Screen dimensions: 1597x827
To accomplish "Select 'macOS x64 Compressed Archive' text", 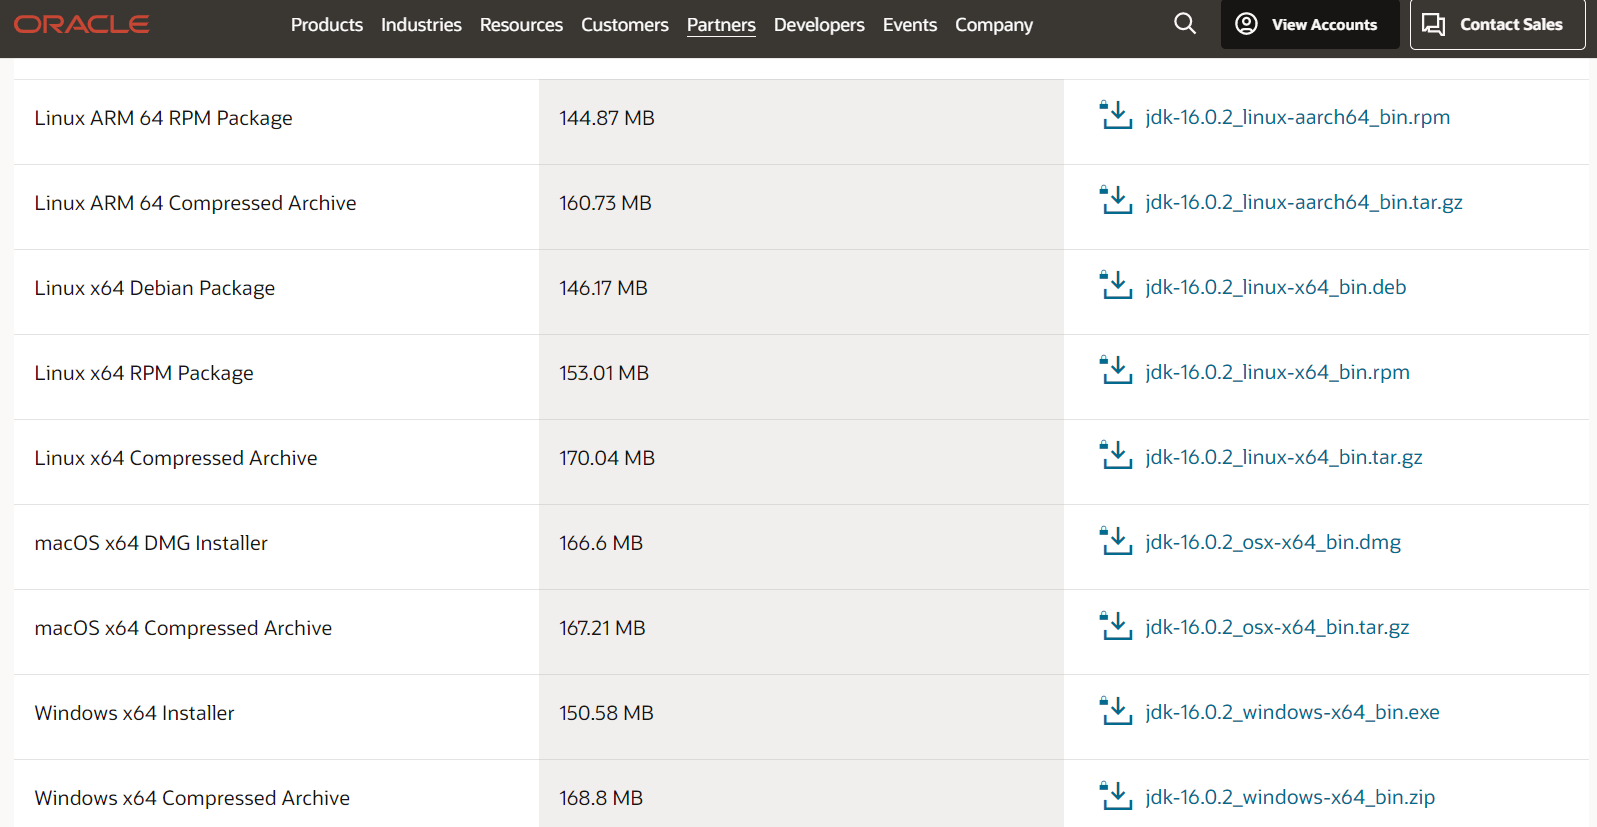I will pos(183,628).
